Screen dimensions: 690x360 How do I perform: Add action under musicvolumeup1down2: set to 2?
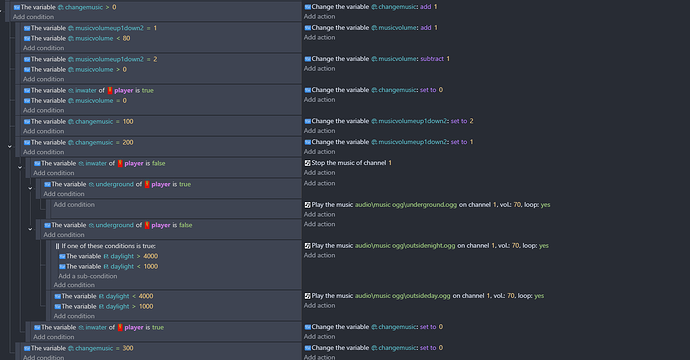coord(319,131)
